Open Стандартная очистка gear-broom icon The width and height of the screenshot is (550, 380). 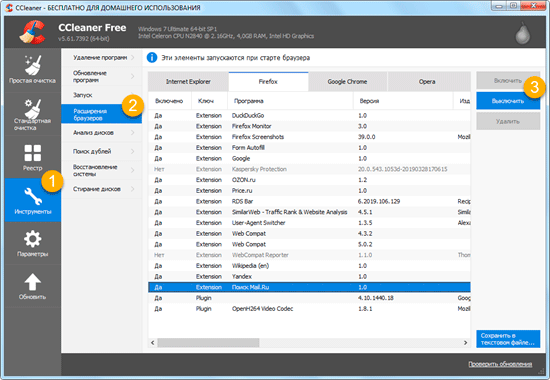(x=33, y=109)
